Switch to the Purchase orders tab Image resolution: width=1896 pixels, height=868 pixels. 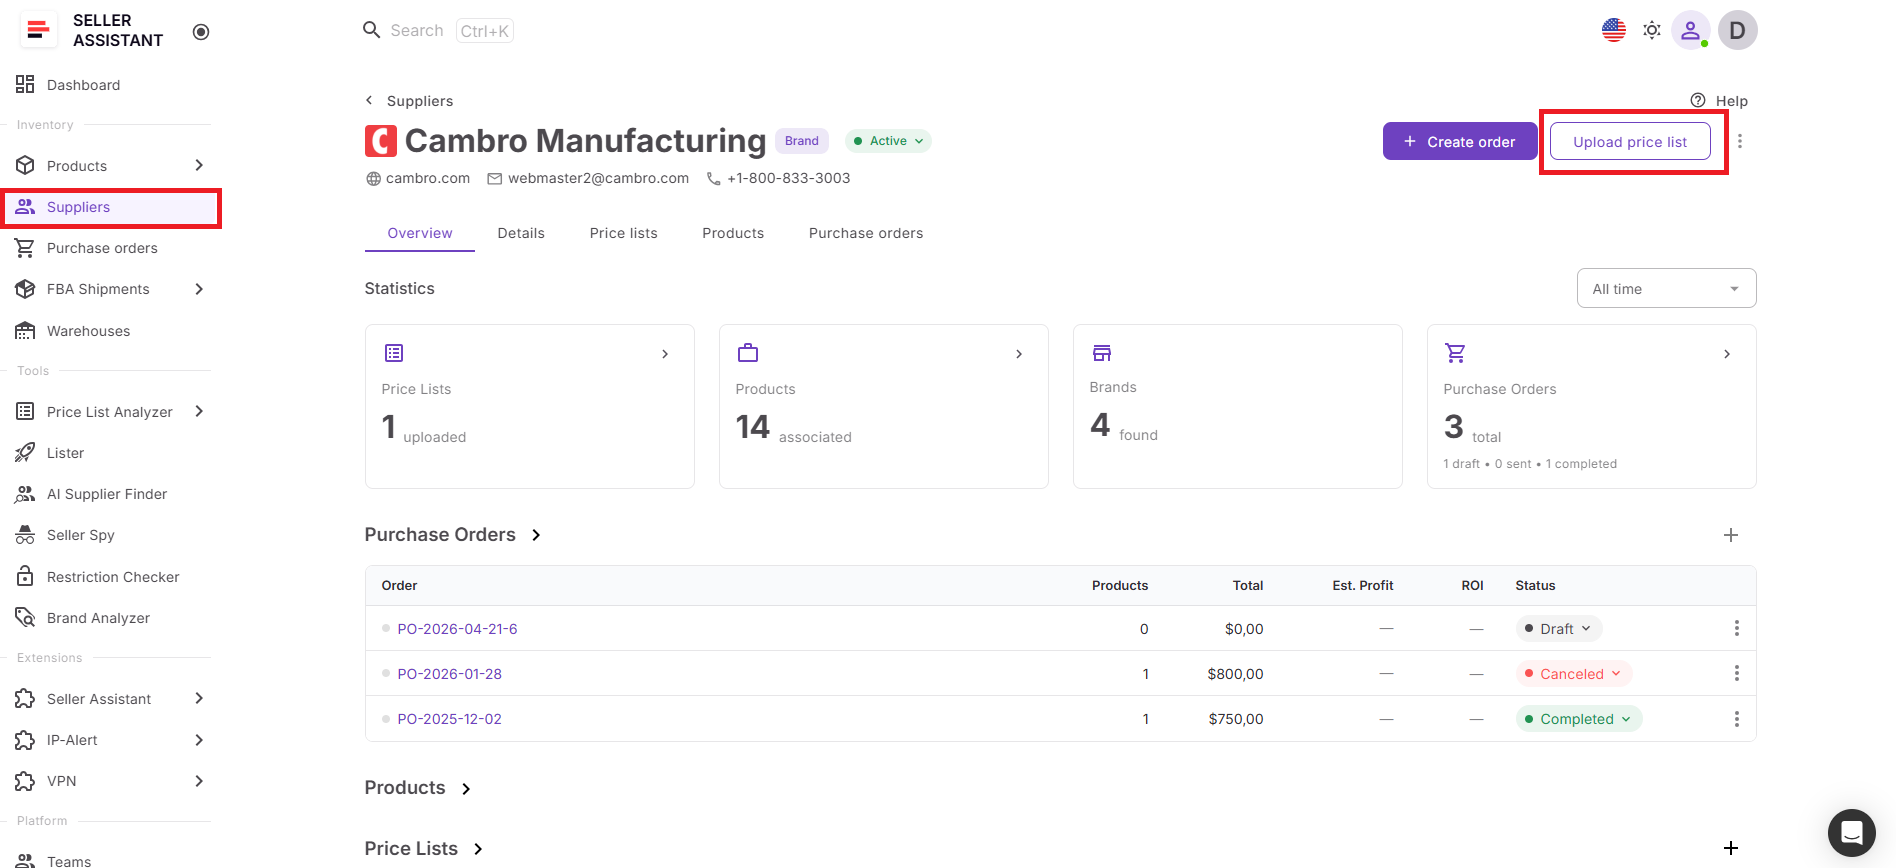866,233
